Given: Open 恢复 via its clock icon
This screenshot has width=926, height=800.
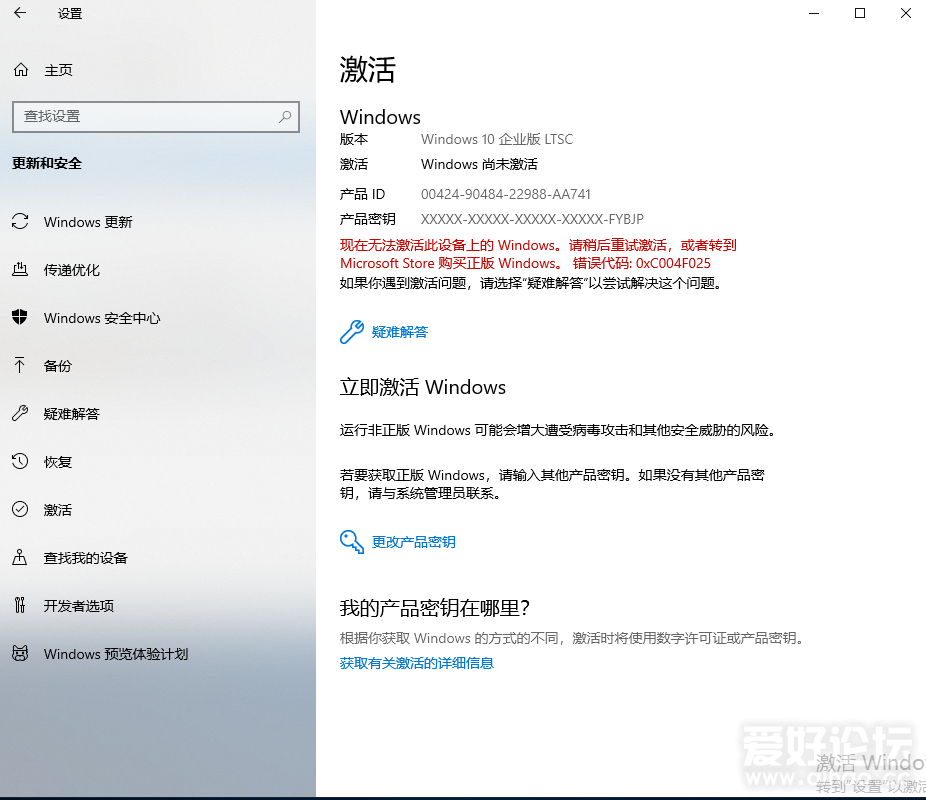Looking at the screenshot, I should coord(21,462).
